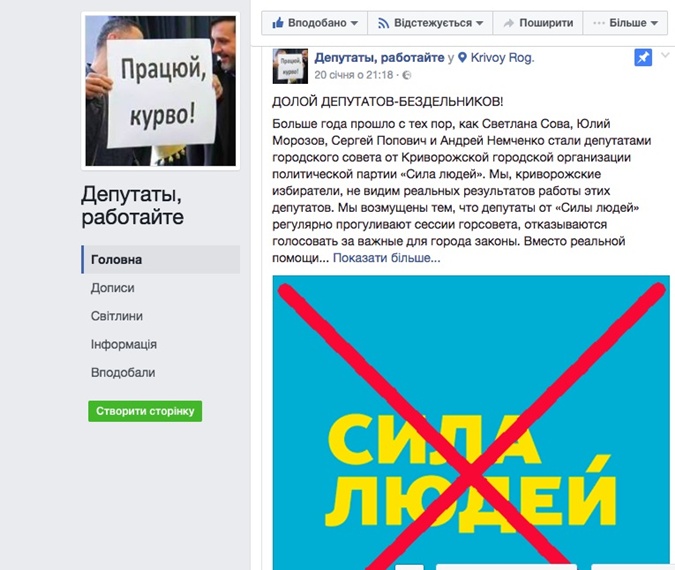The height and width of the screenshot is (570, 675).
Task: Click the green Створити сторінку button
Action: coord(145,411)
